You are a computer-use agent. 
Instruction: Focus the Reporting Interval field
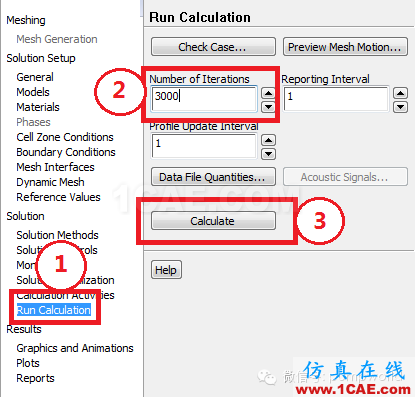tap(336, 99)
